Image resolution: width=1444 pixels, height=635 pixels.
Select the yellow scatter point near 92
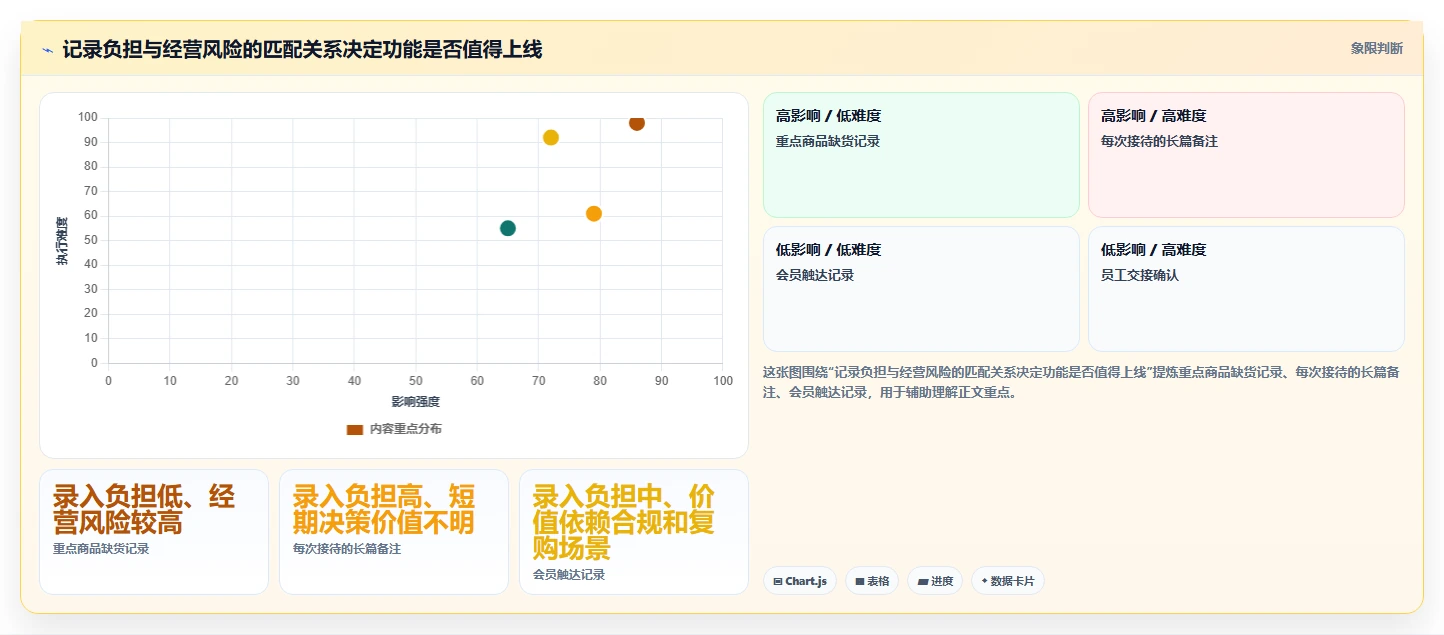click(551, 138)
